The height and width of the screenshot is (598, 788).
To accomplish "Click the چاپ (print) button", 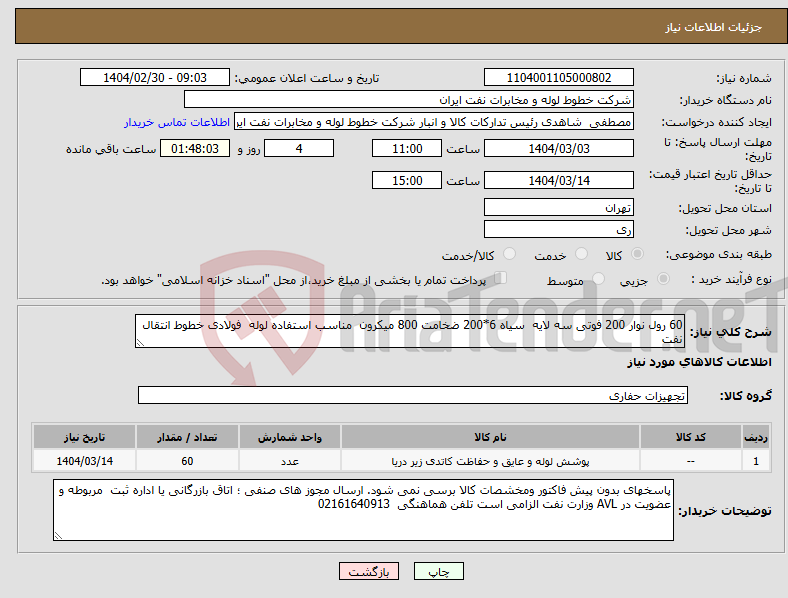I will tap(438, 571).
